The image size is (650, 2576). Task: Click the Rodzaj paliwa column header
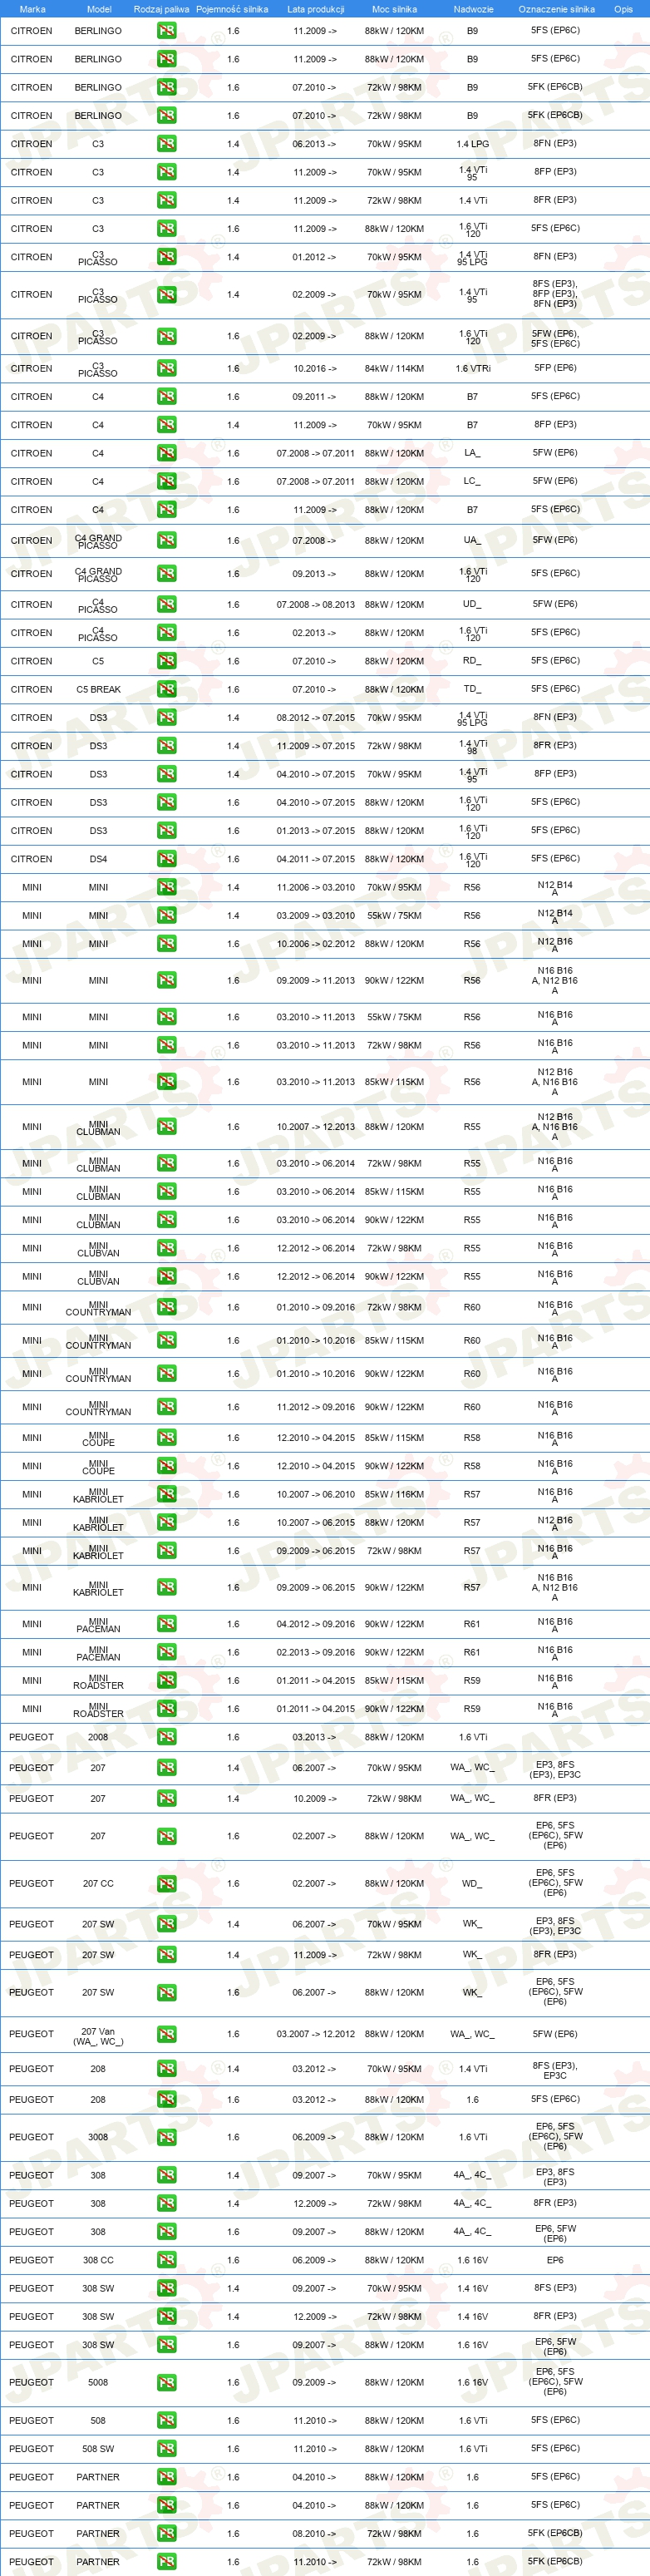pyautogui.click(x=161, y=9)
